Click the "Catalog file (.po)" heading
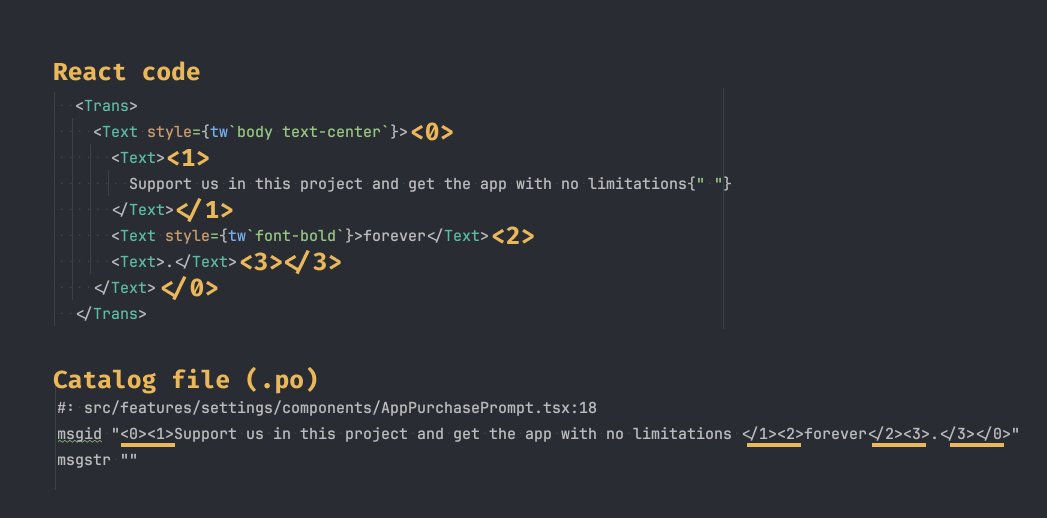Screen dimensions: 1047x518 (185, 380)
